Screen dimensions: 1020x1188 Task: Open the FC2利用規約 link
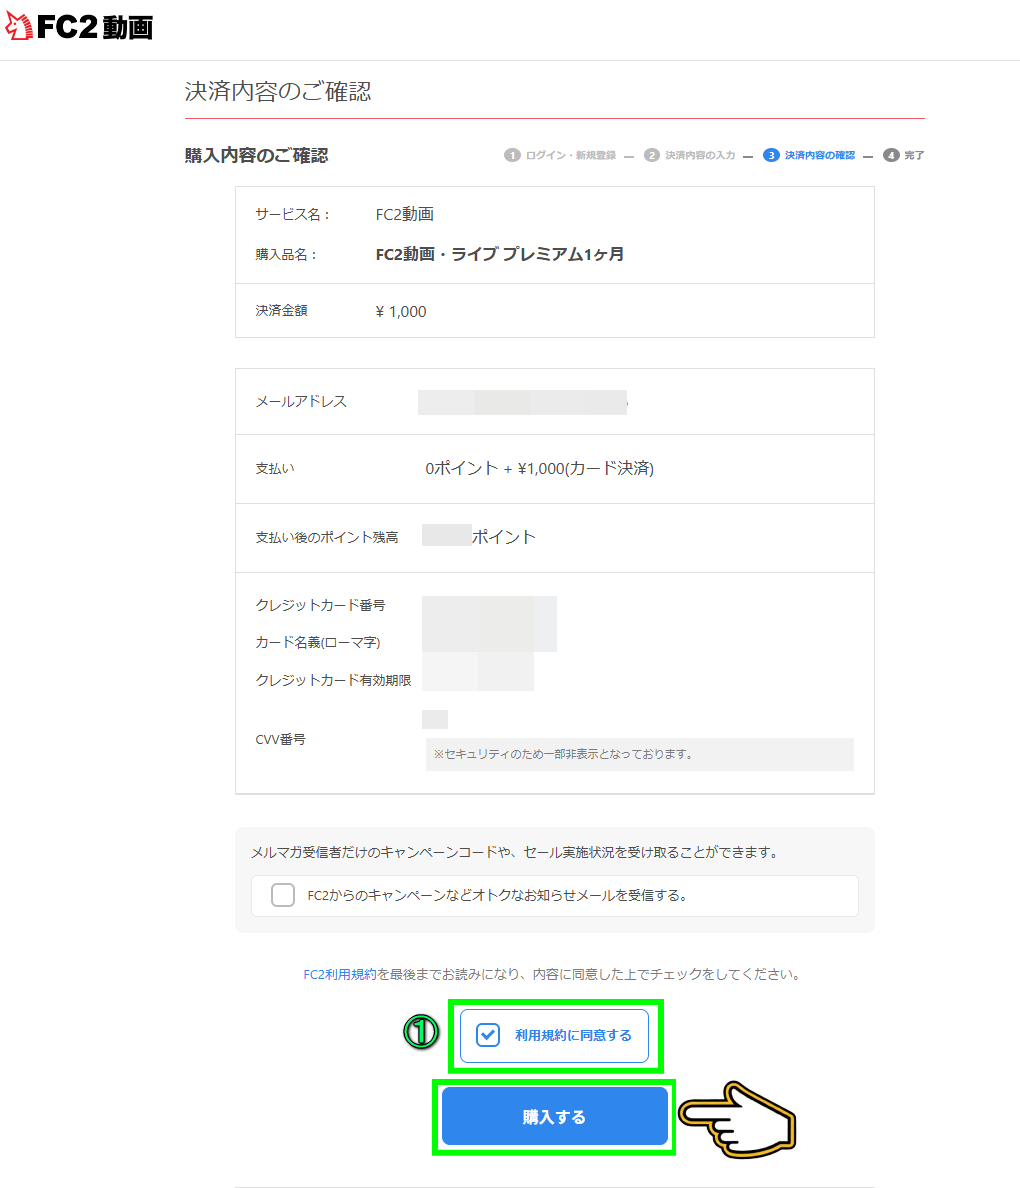click(339, 974)
